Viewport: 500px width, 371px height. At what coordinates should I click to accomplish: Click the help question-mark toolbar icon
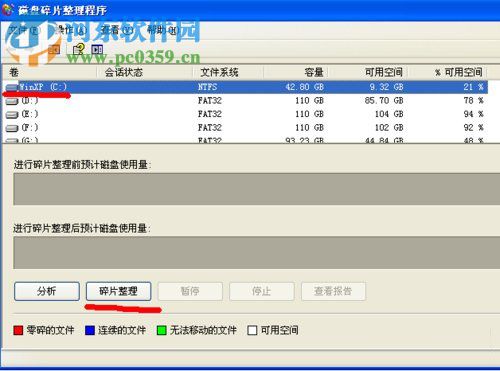[x=79, y=50]
